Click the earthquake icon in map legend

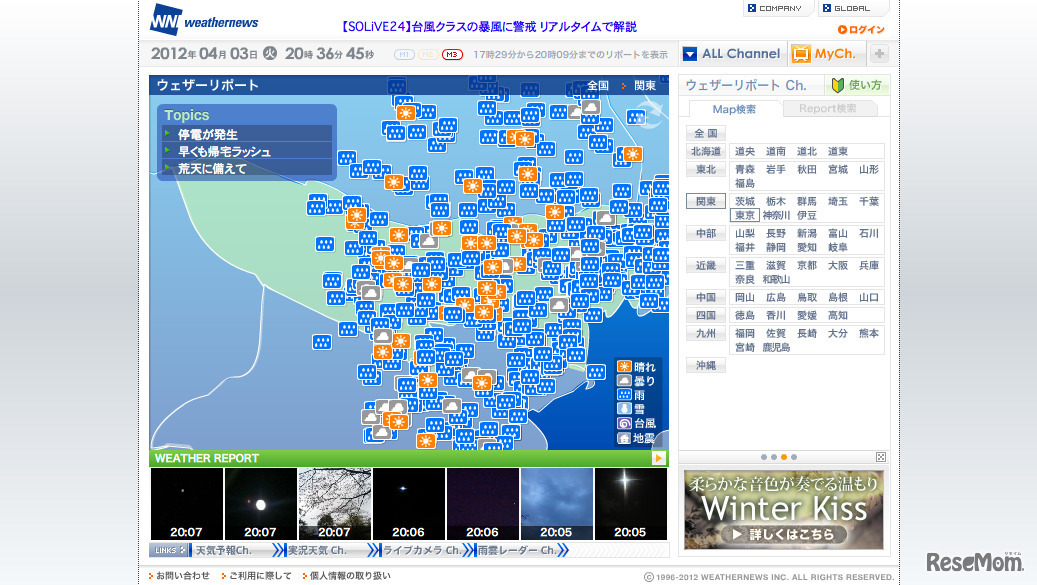point(624,438)
